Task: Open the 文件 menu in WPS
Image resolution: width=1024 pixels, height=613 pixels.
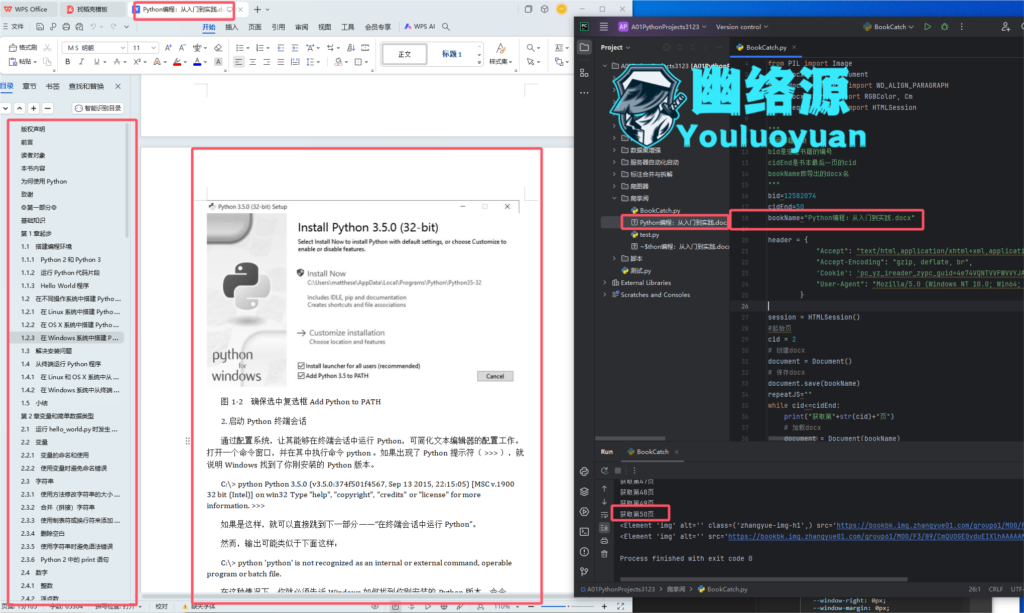Action: [14, 27]
